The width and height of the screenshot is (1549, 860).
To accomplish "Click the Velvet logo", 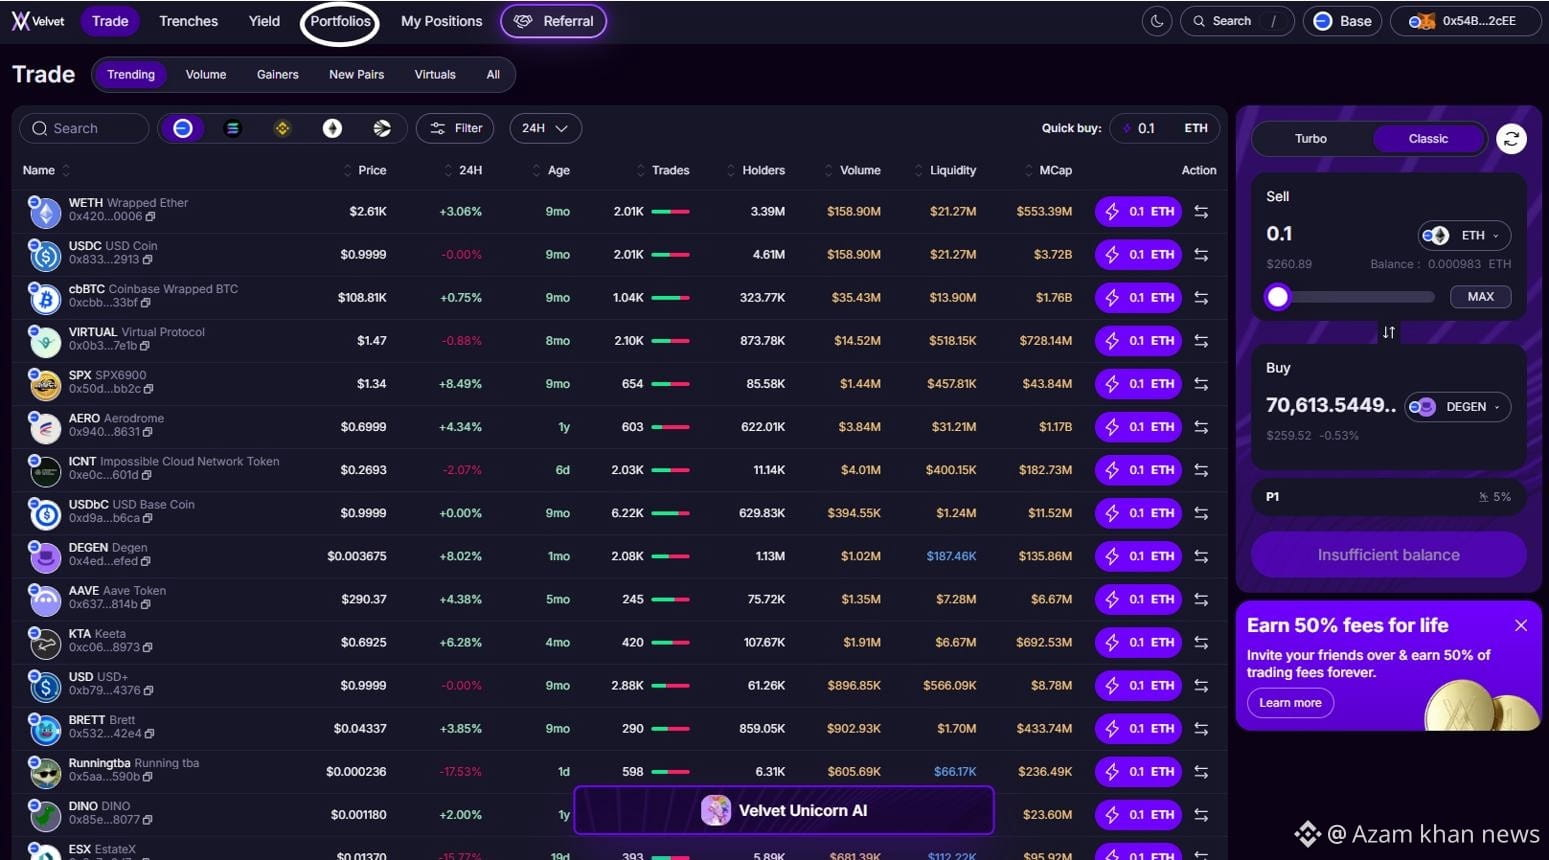I will coord(38,21).
